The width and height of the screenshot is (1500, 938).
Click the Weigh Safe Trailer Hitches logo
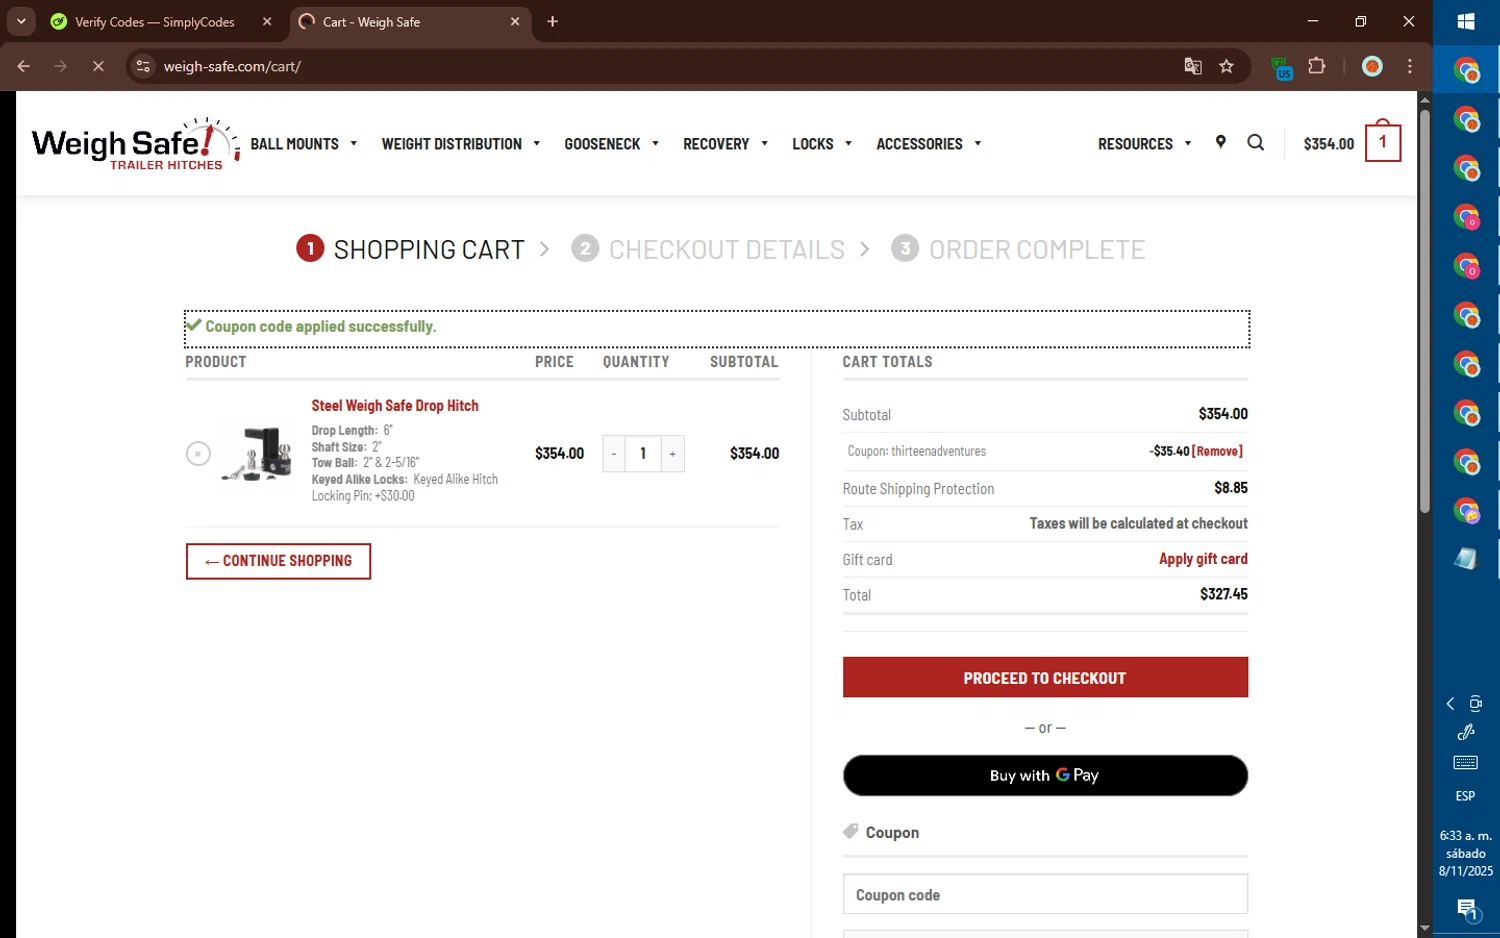tap(135, 144)
